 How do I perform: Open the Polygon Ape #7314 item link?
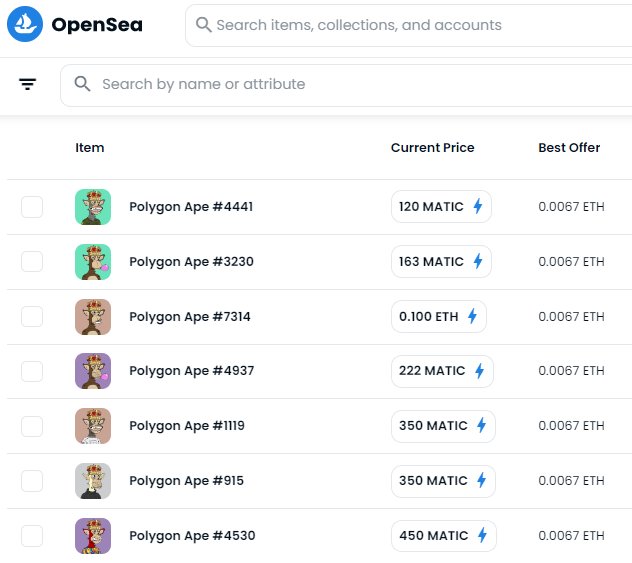(190, 317)
